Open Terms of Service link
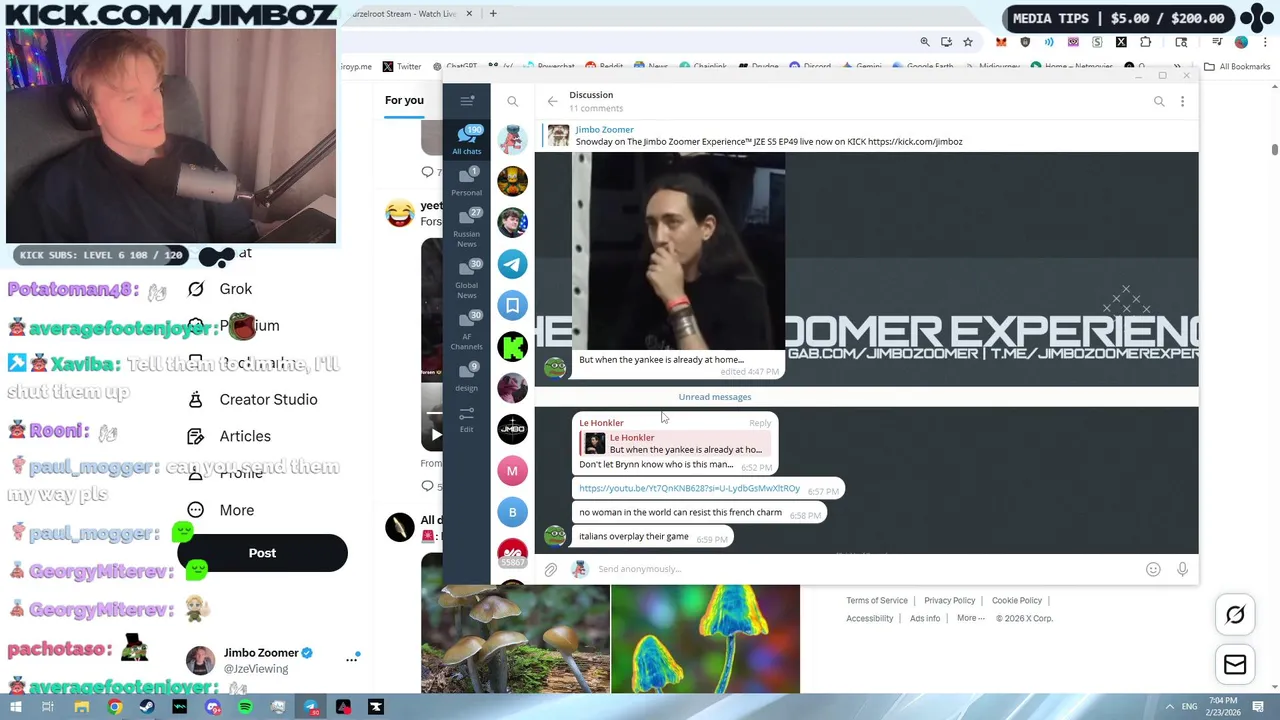Image resolution: width=1280 pixels, height=720 pixels. 877,600
